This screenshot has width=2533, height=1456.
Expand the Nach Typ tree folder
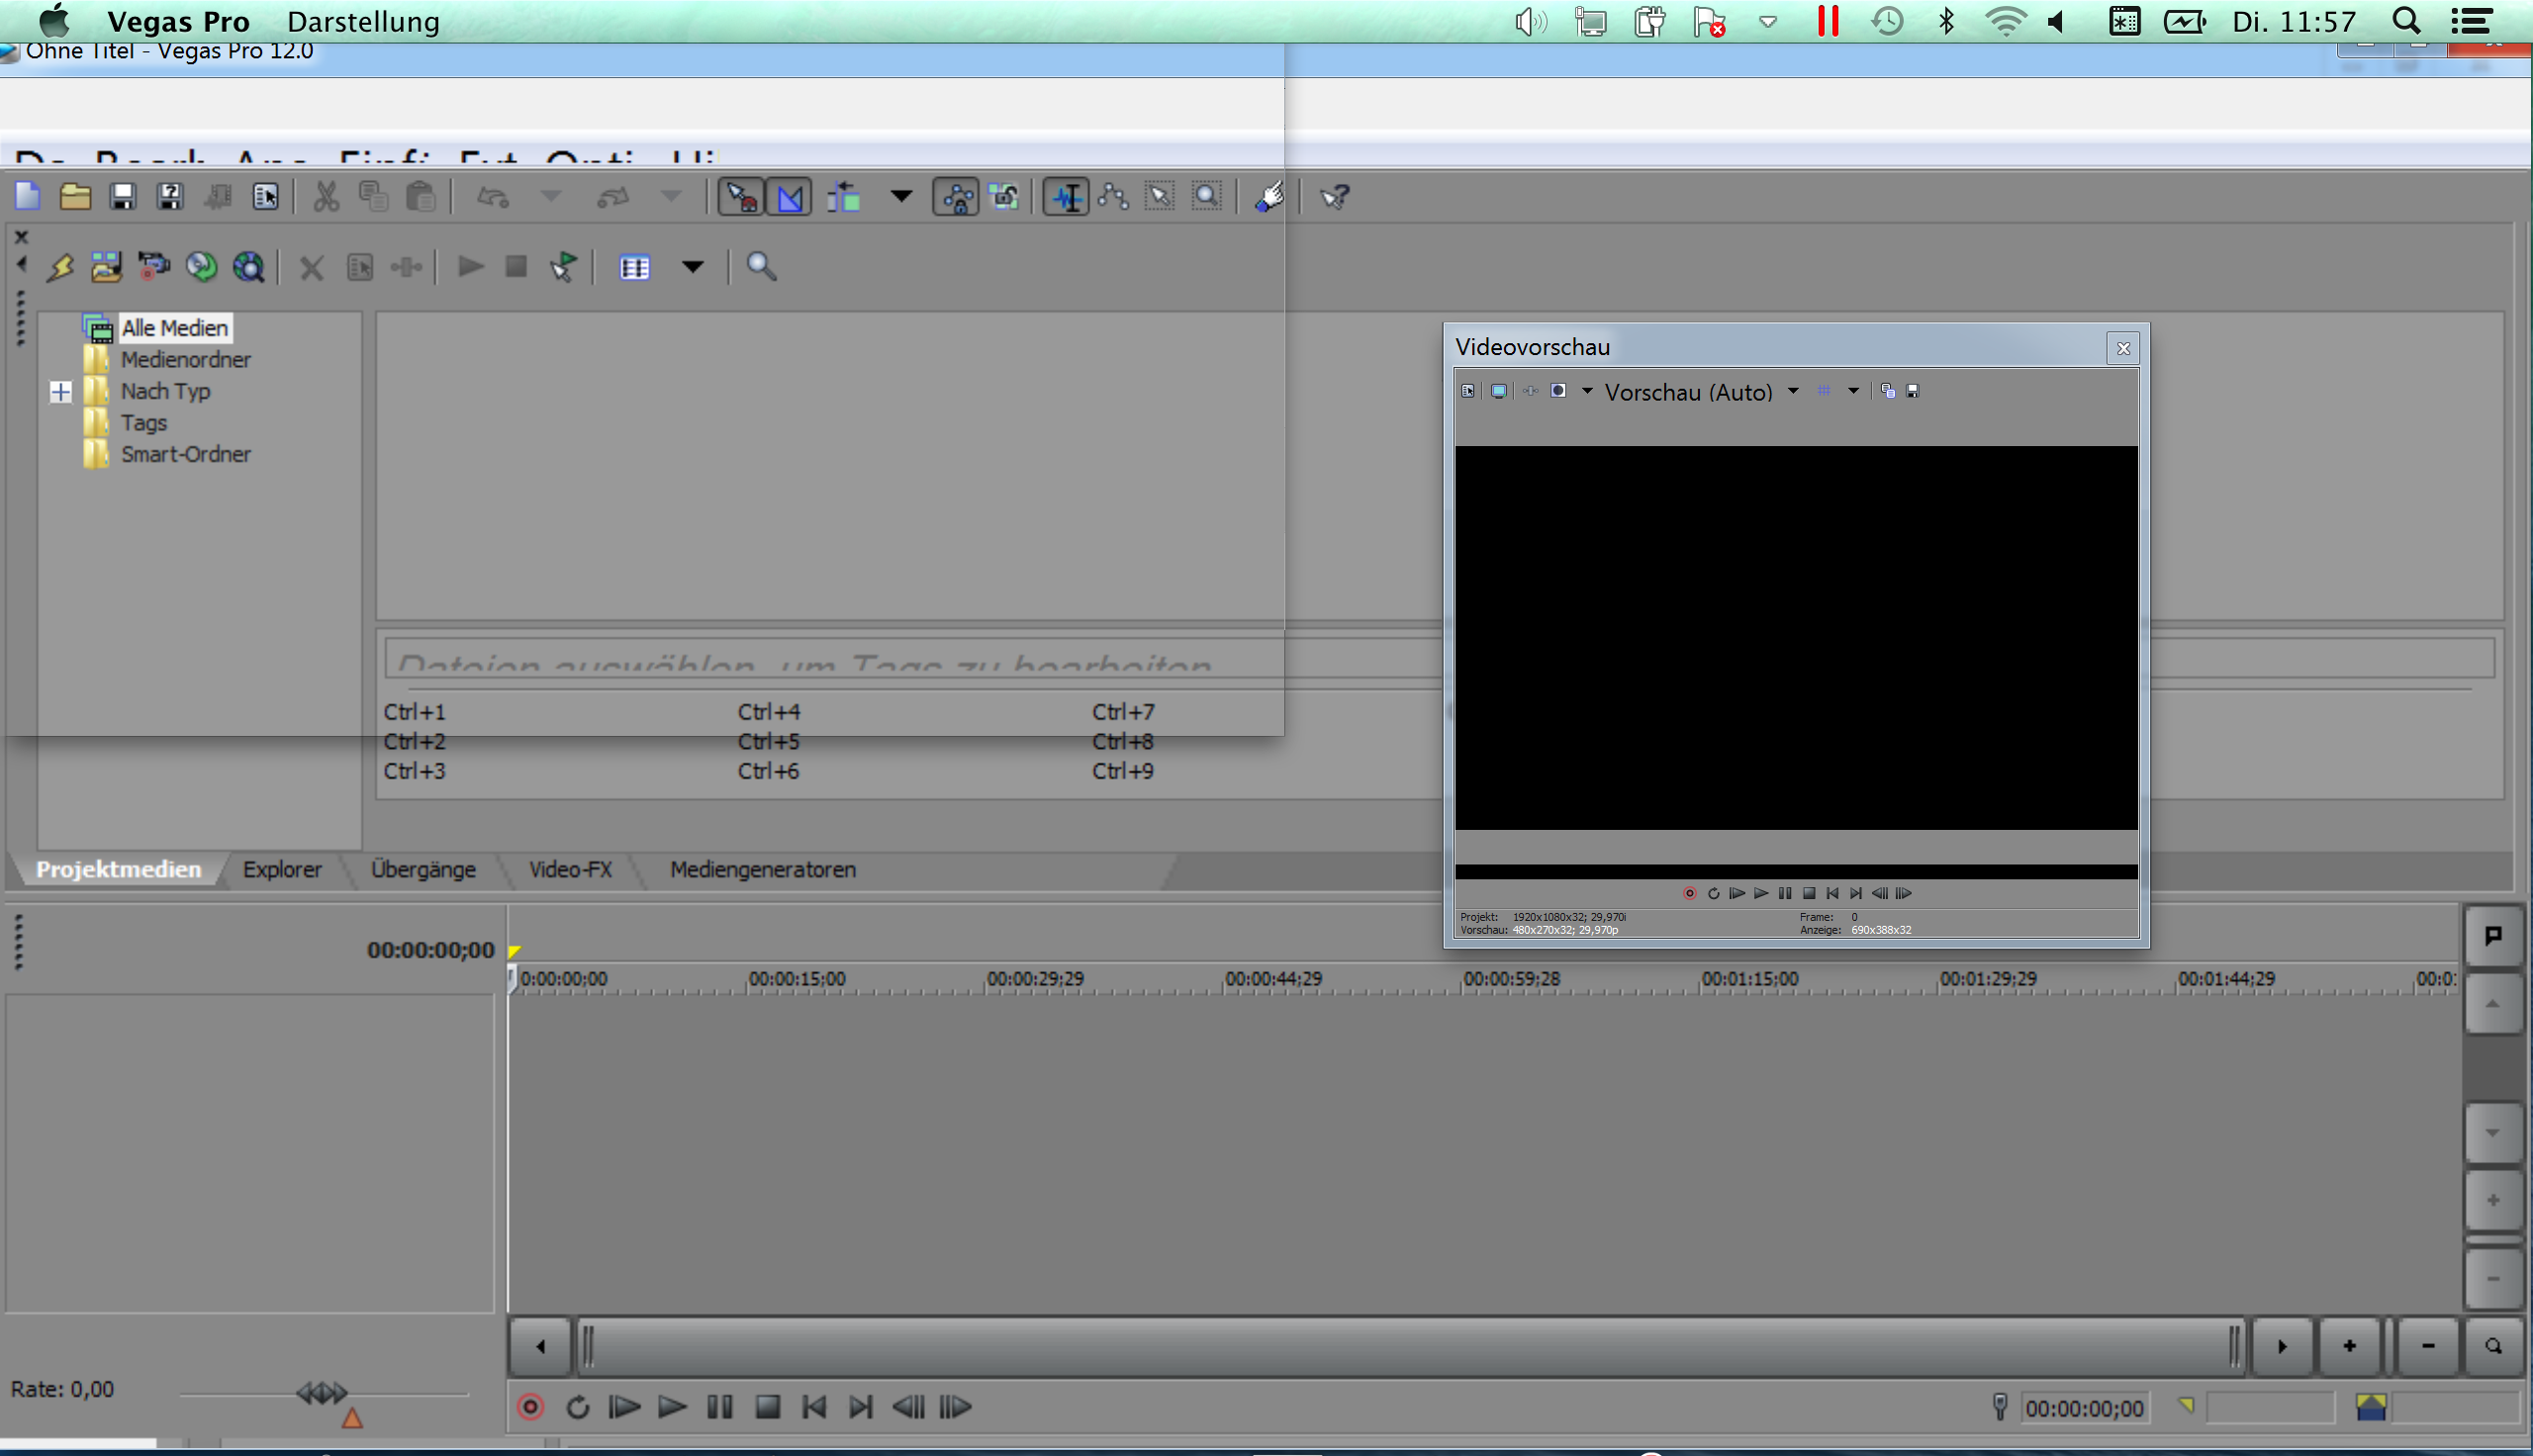pos(60,391)
